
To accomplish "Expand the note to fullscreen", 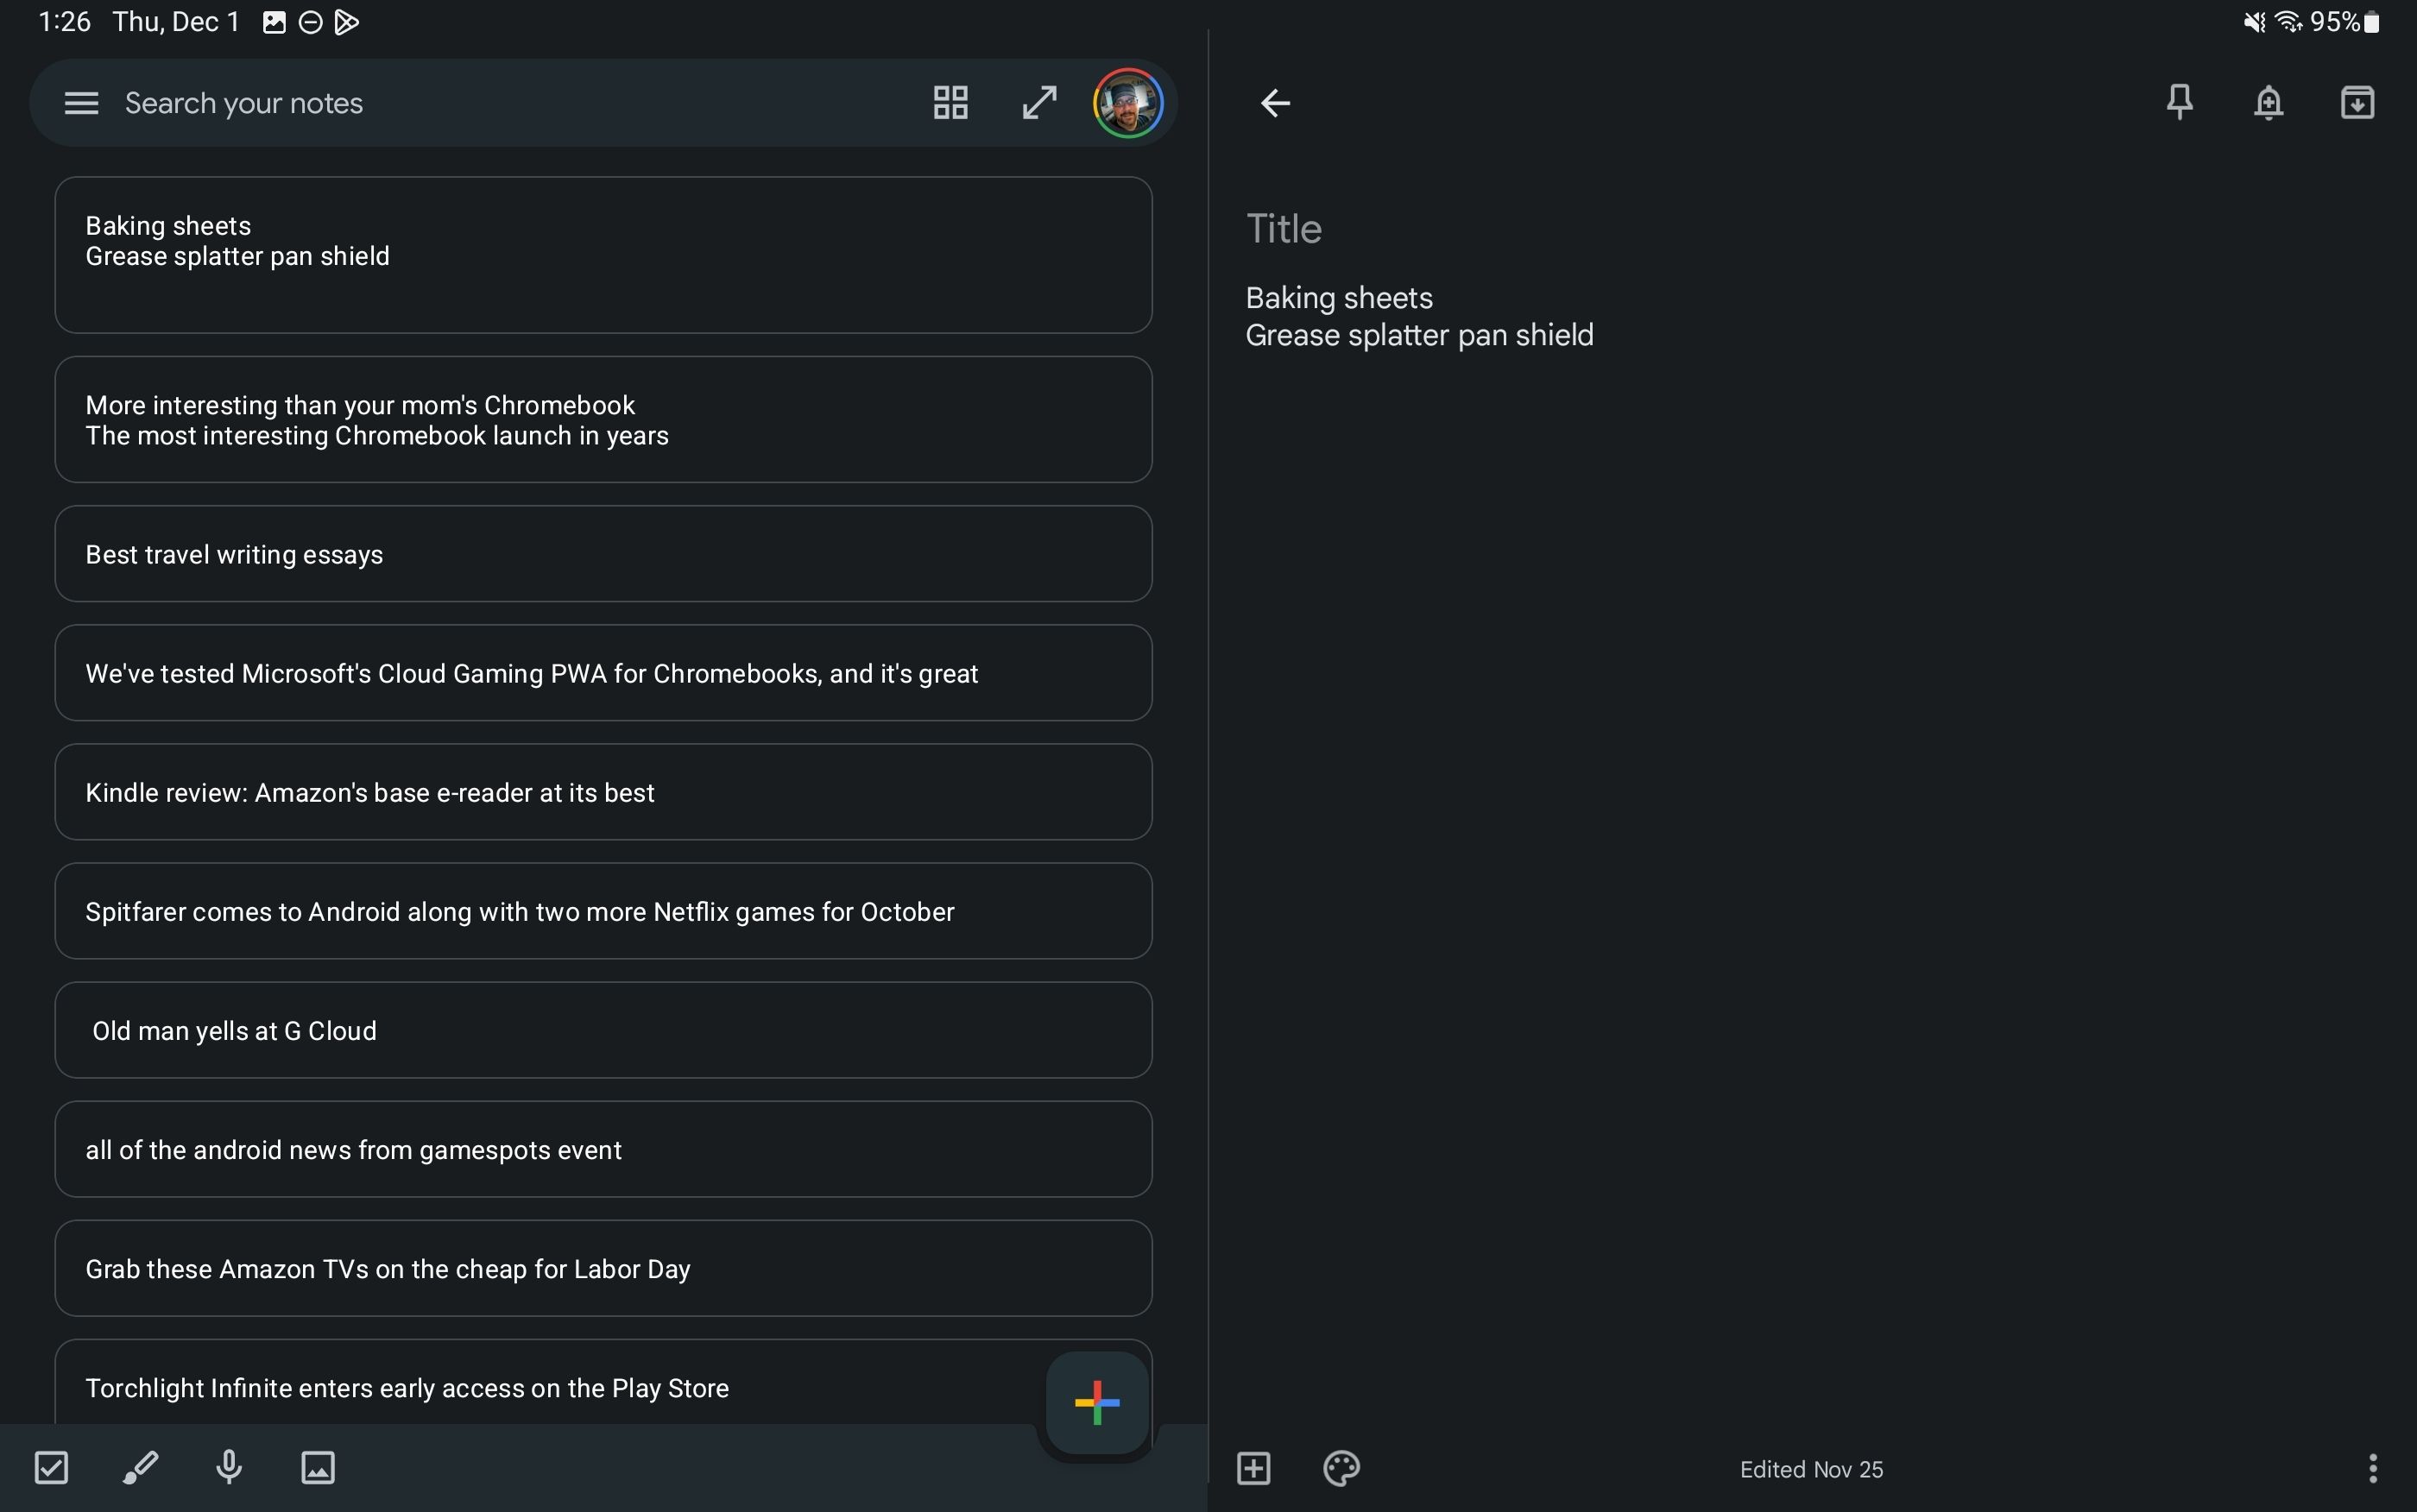I will [x=1038, y=102].
